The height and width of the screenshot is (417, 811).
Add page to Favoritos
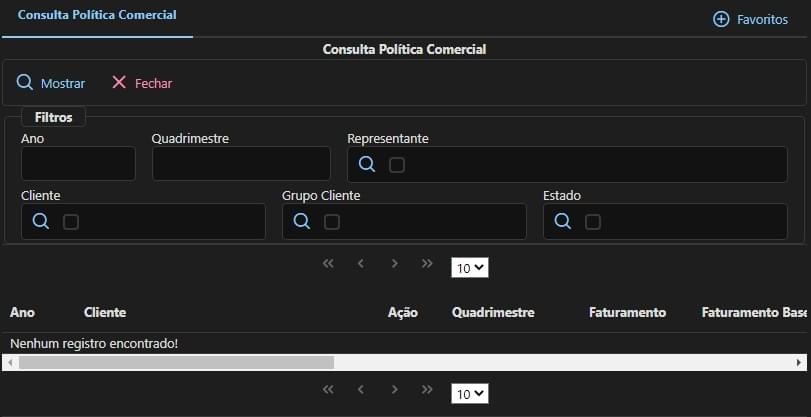[750, 19]
